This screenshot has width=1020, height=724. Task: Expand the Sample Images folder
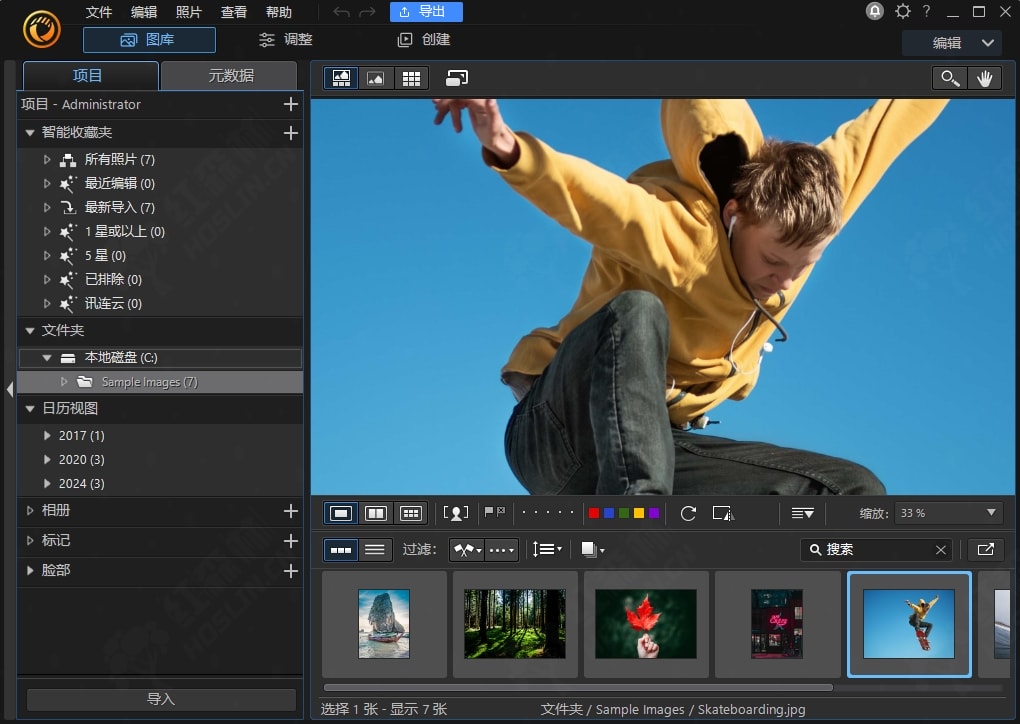click(65, 382)
